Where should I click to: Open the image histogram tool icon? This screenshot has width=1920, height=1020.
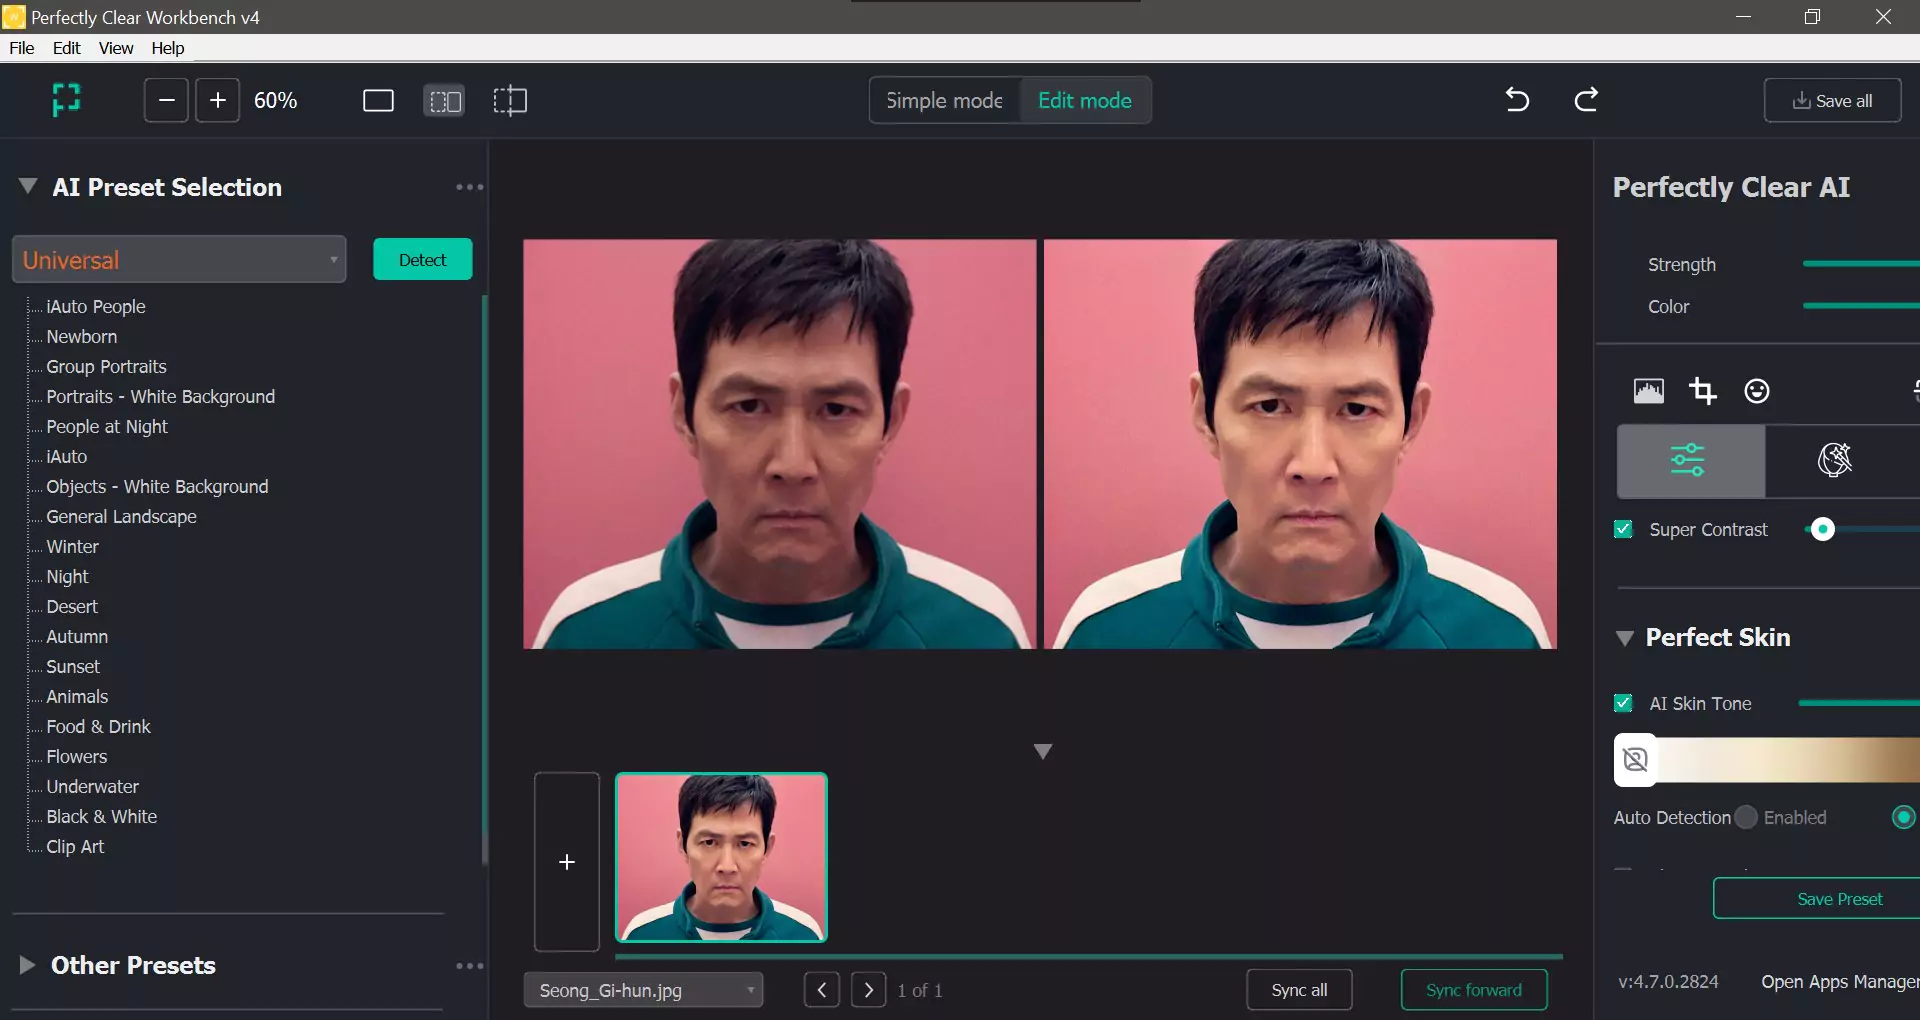click(1649, 391)
